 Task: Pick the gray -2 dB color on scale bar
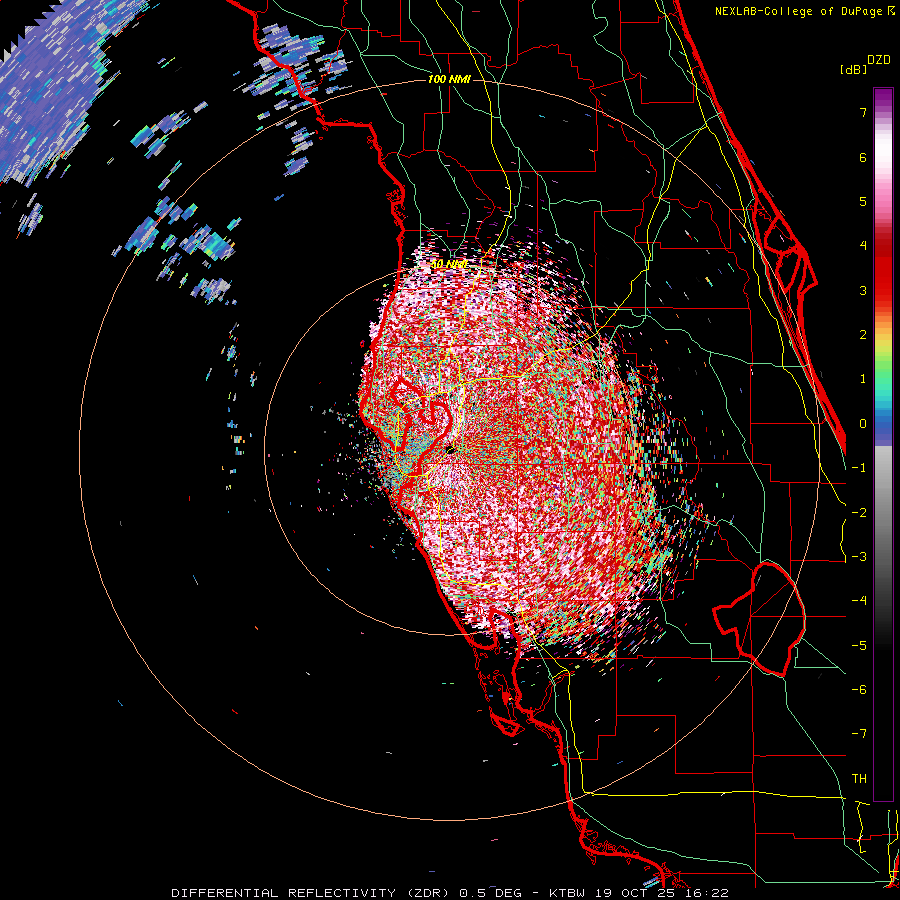(883, 513)
